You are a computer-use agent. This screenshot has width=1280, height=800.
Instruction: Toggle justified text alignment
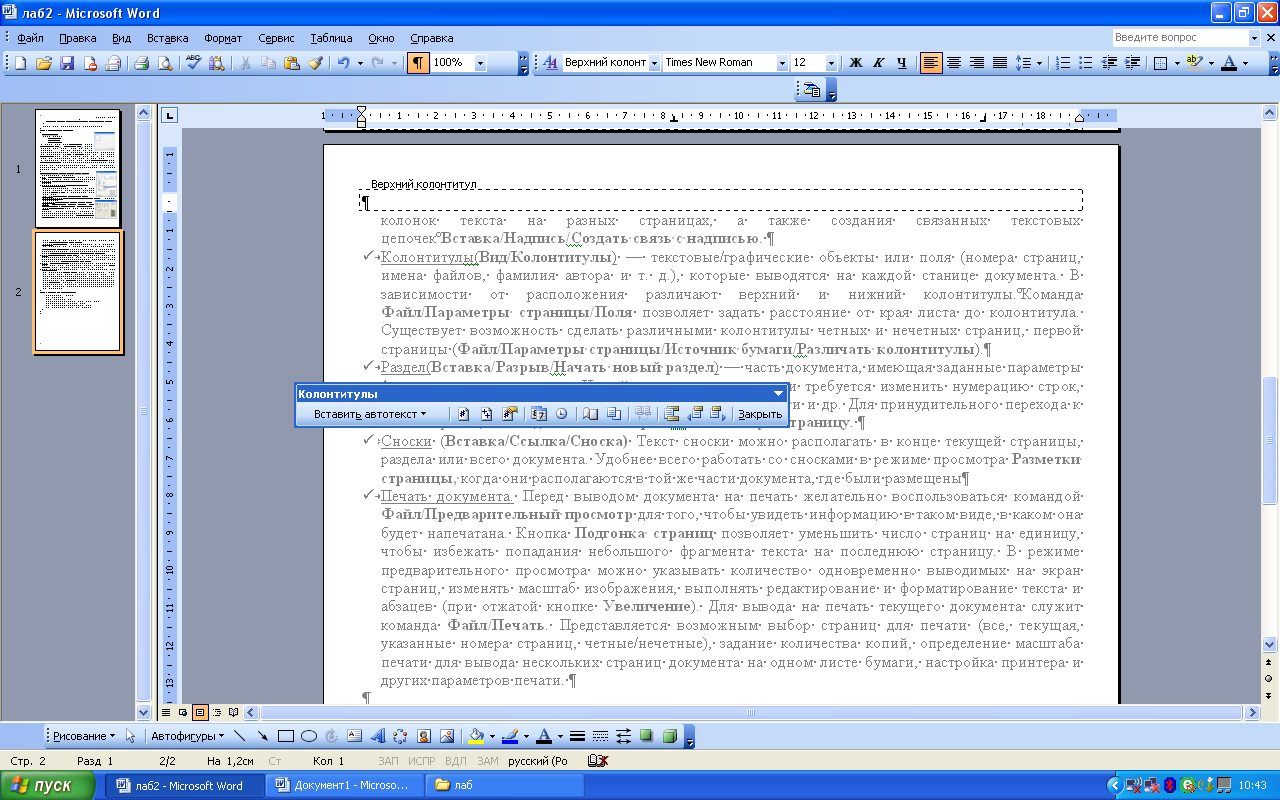(1000, 63)
